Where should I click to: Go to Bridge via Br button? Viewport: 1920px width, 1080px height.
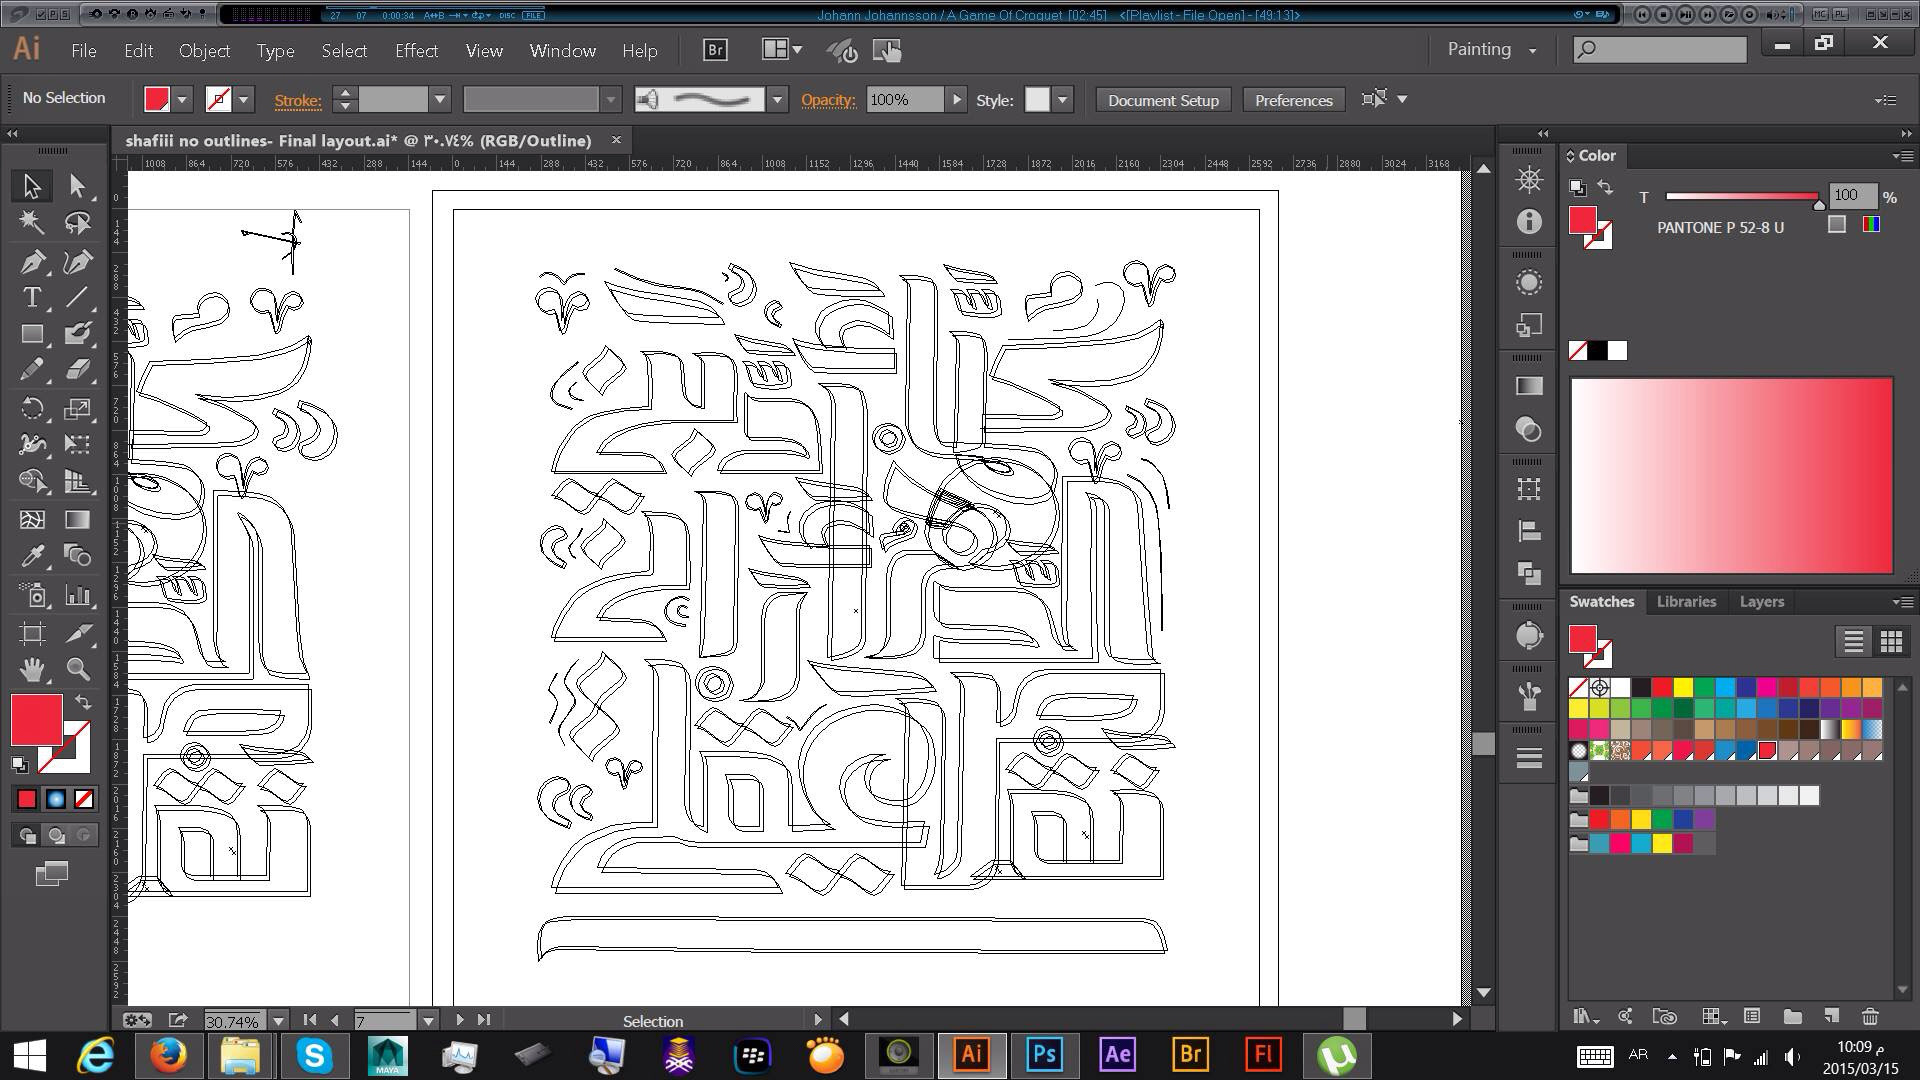[715, 50]
